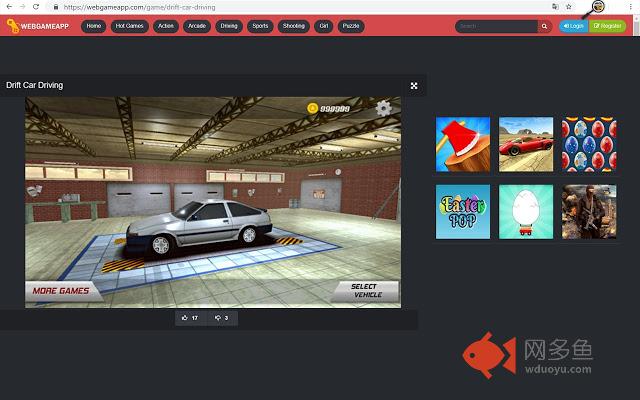
Task: Bookmark the page with star icon
Action: click(x=569, y=7)
